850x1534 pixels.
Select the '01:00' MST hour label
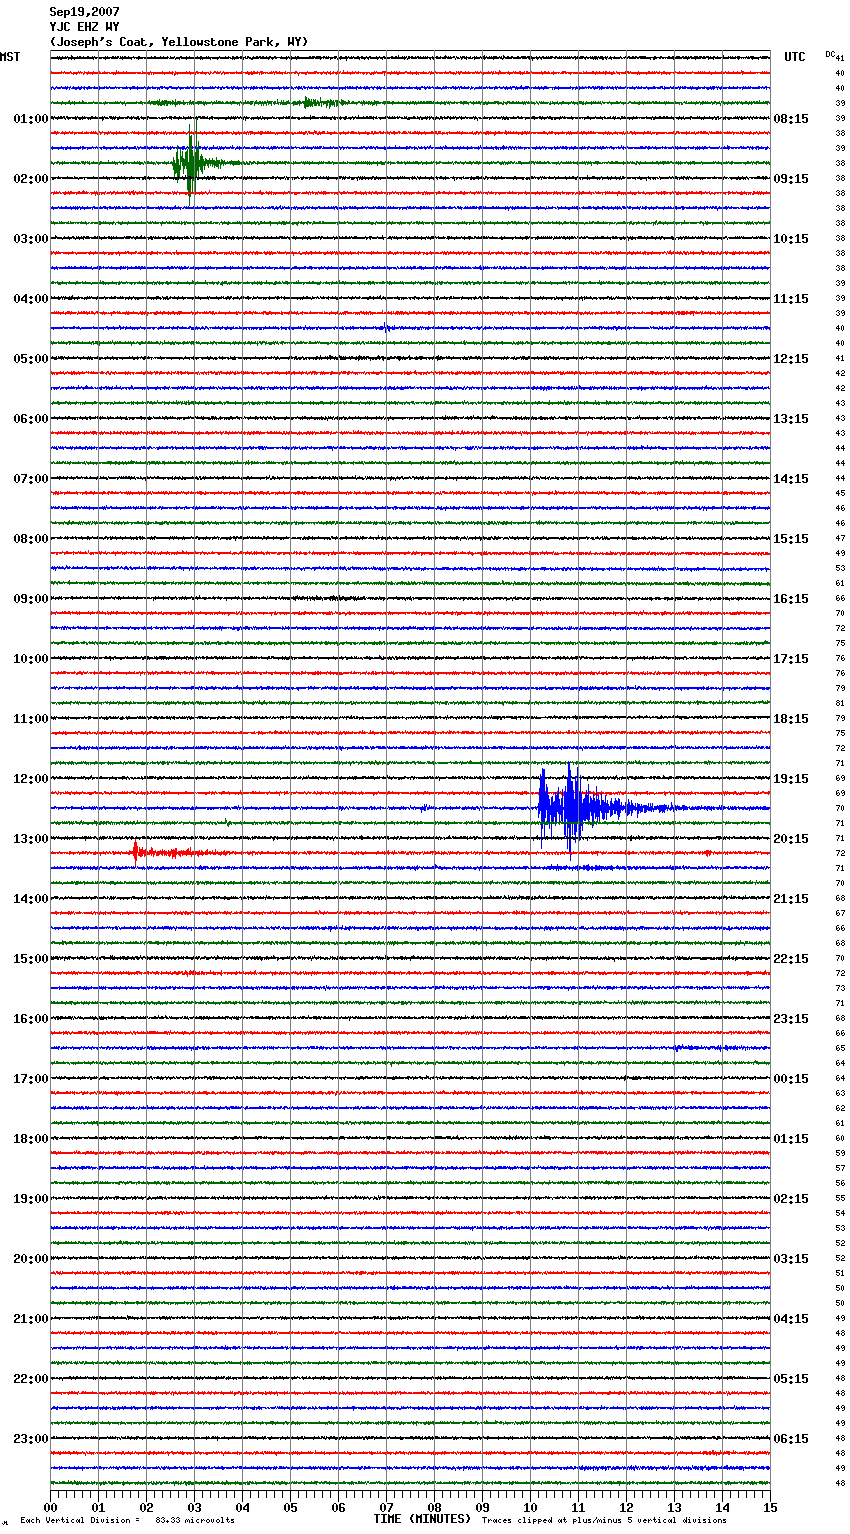(x=30, y=119)
